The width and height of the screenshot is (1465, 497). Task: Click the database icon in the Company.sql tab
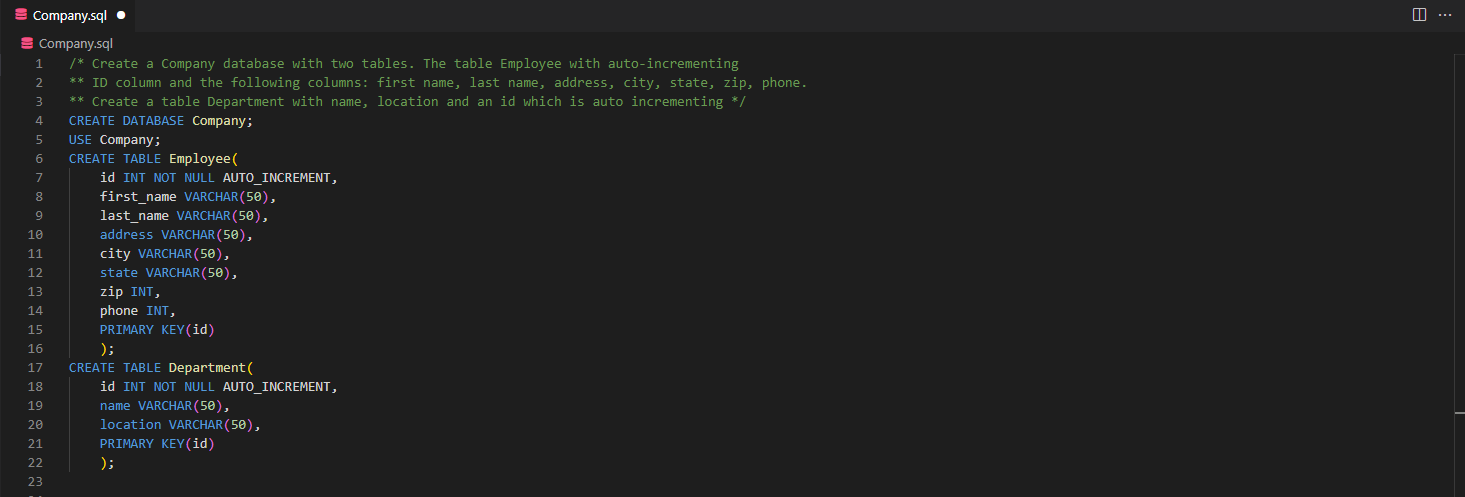pyautogui.click(x=21, y=16)
